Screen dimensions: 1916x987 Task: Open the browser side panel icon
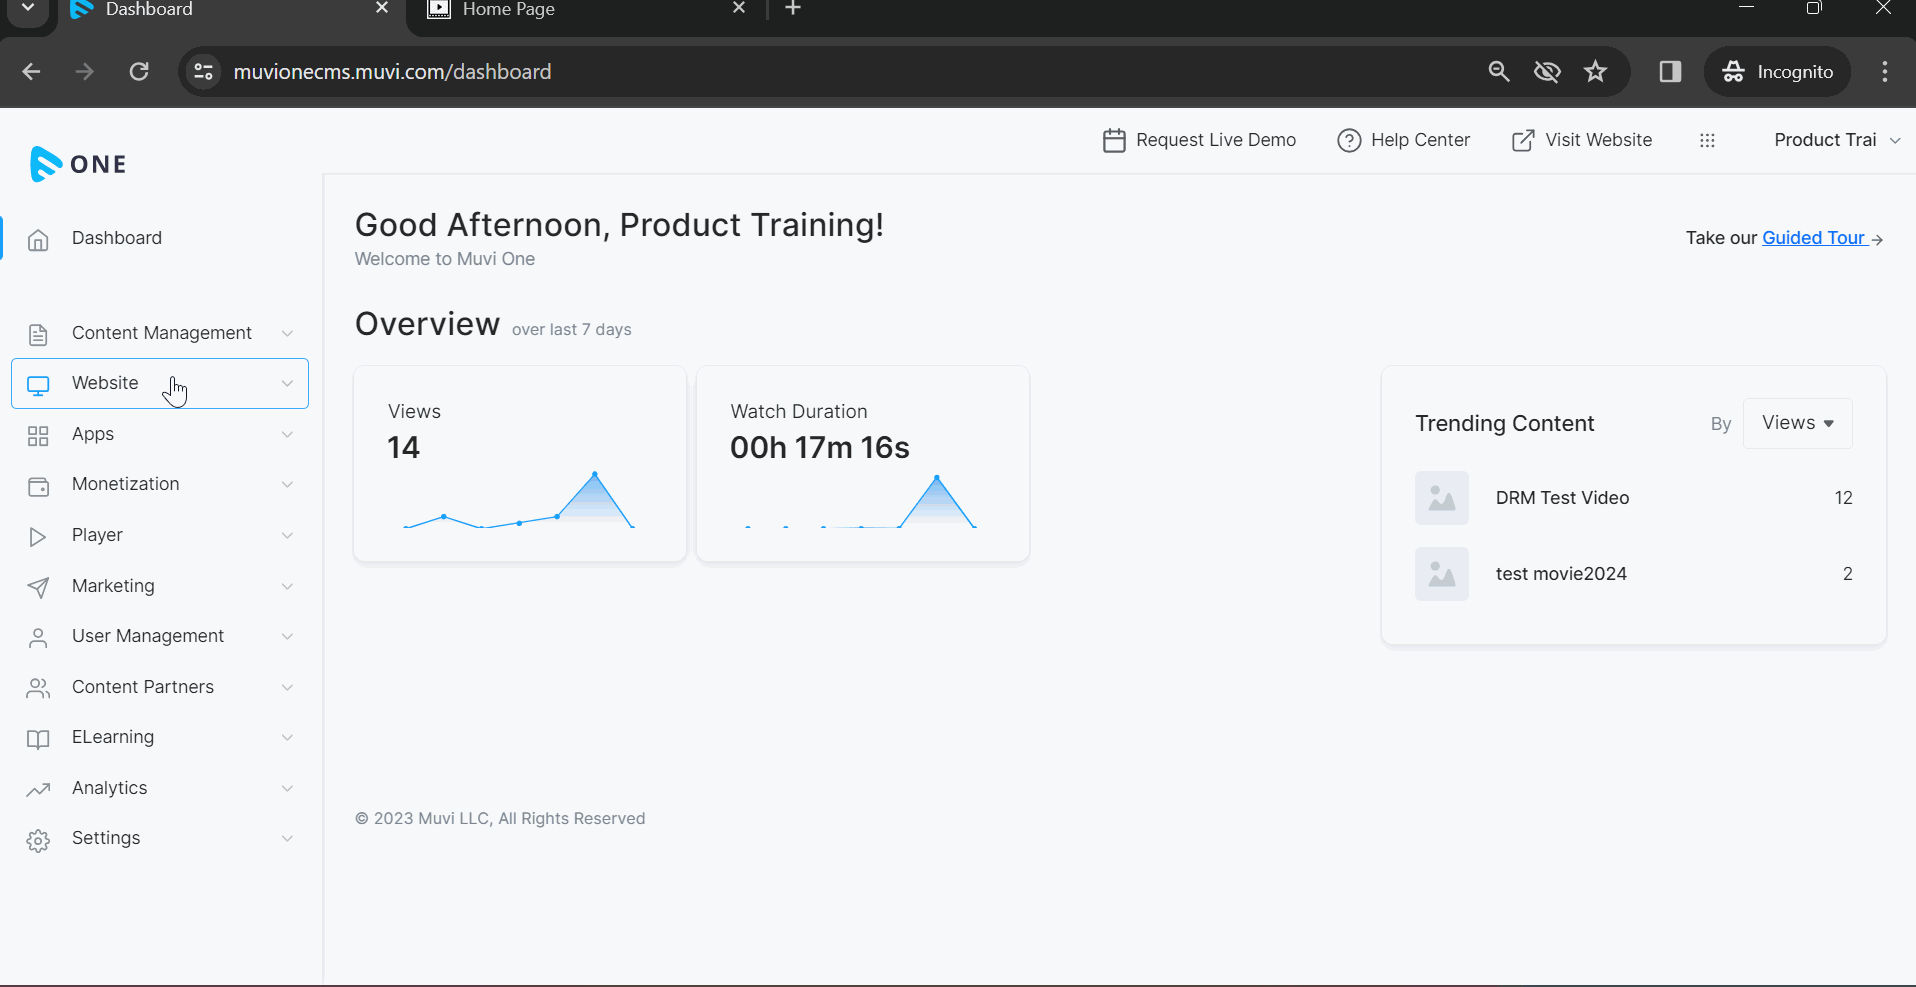tap(1669, 72)
